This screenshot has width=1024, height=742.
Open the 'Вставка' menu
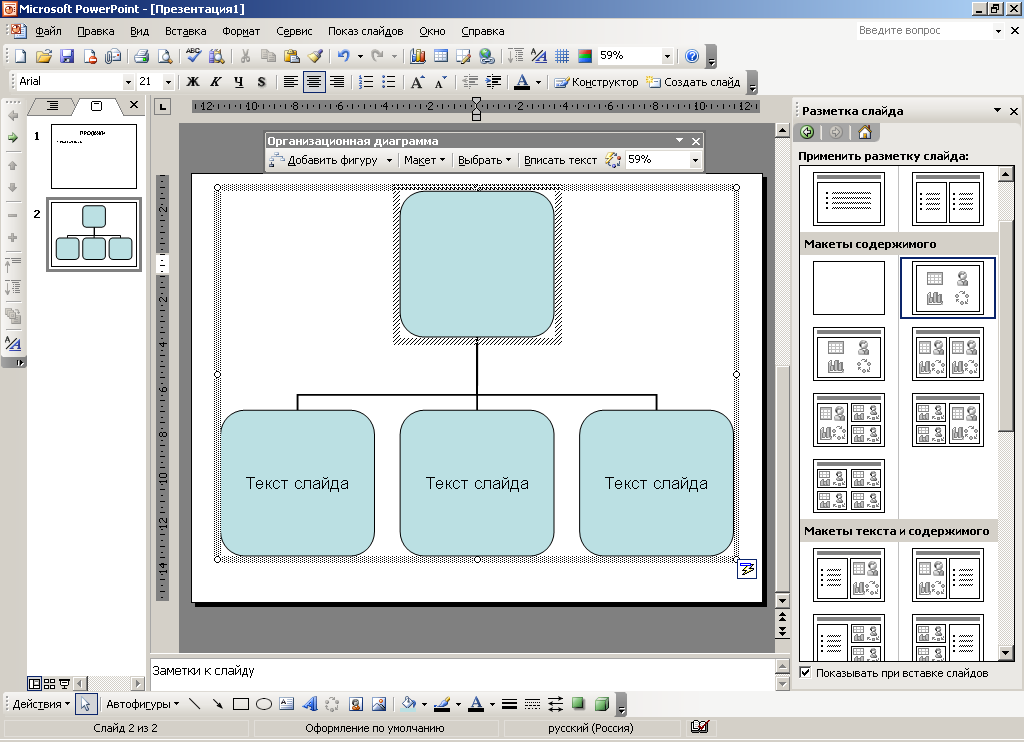pyautogui.click(x=185, y=31)
